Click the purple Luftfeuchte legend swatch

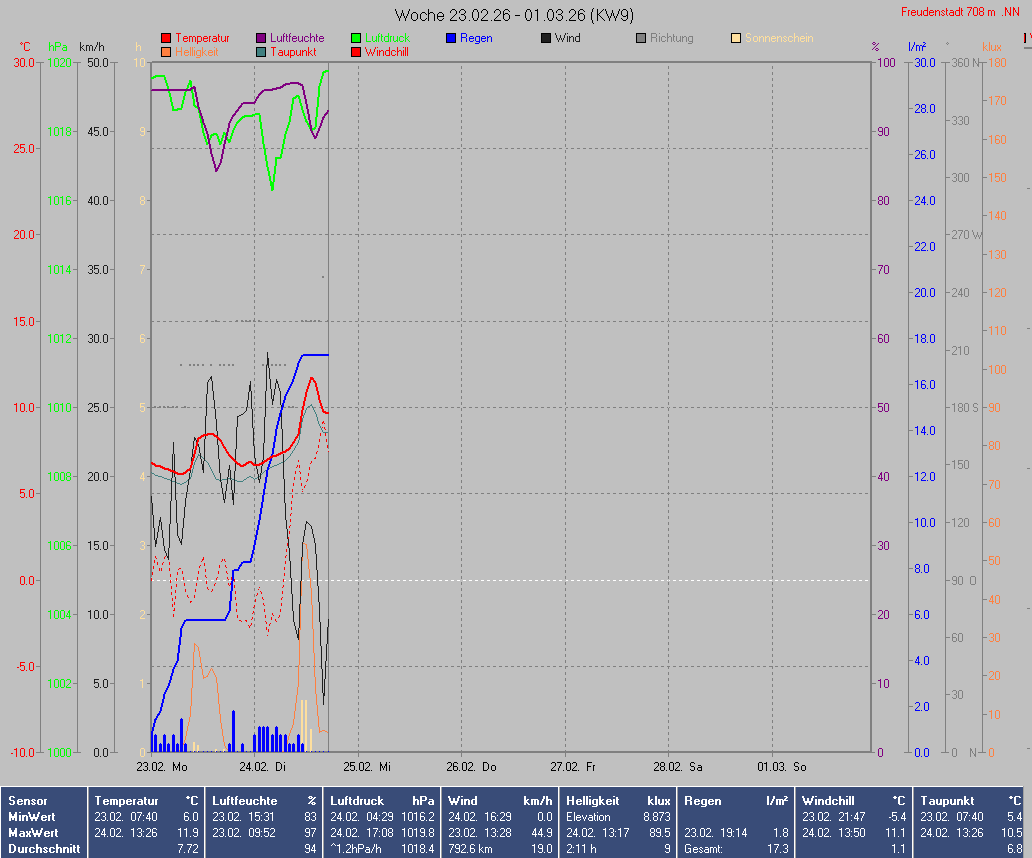pos(261,39)
